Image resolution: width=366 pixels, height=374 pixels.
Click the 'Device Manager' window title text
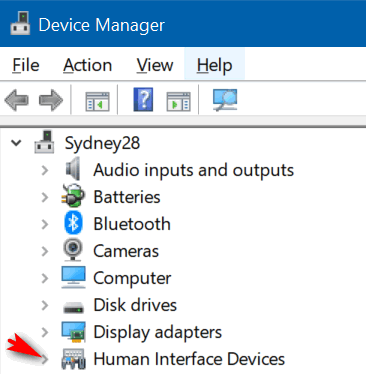(102, 25)
